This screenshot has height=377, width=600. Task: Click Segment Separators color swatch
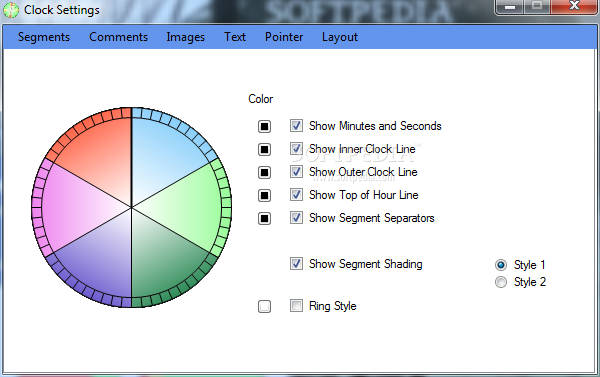(264, 218)
